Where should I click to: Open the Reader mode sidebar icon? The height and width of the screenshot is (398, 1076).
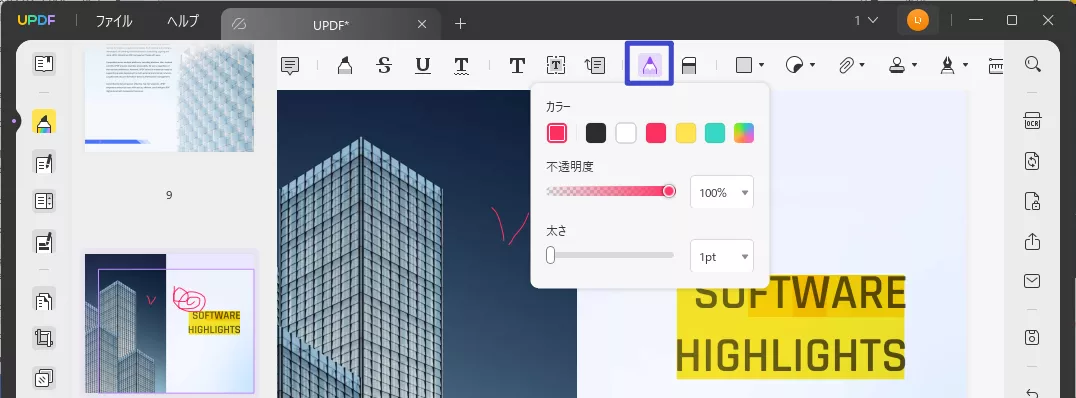pyautogui.click(x=44, y=64)
